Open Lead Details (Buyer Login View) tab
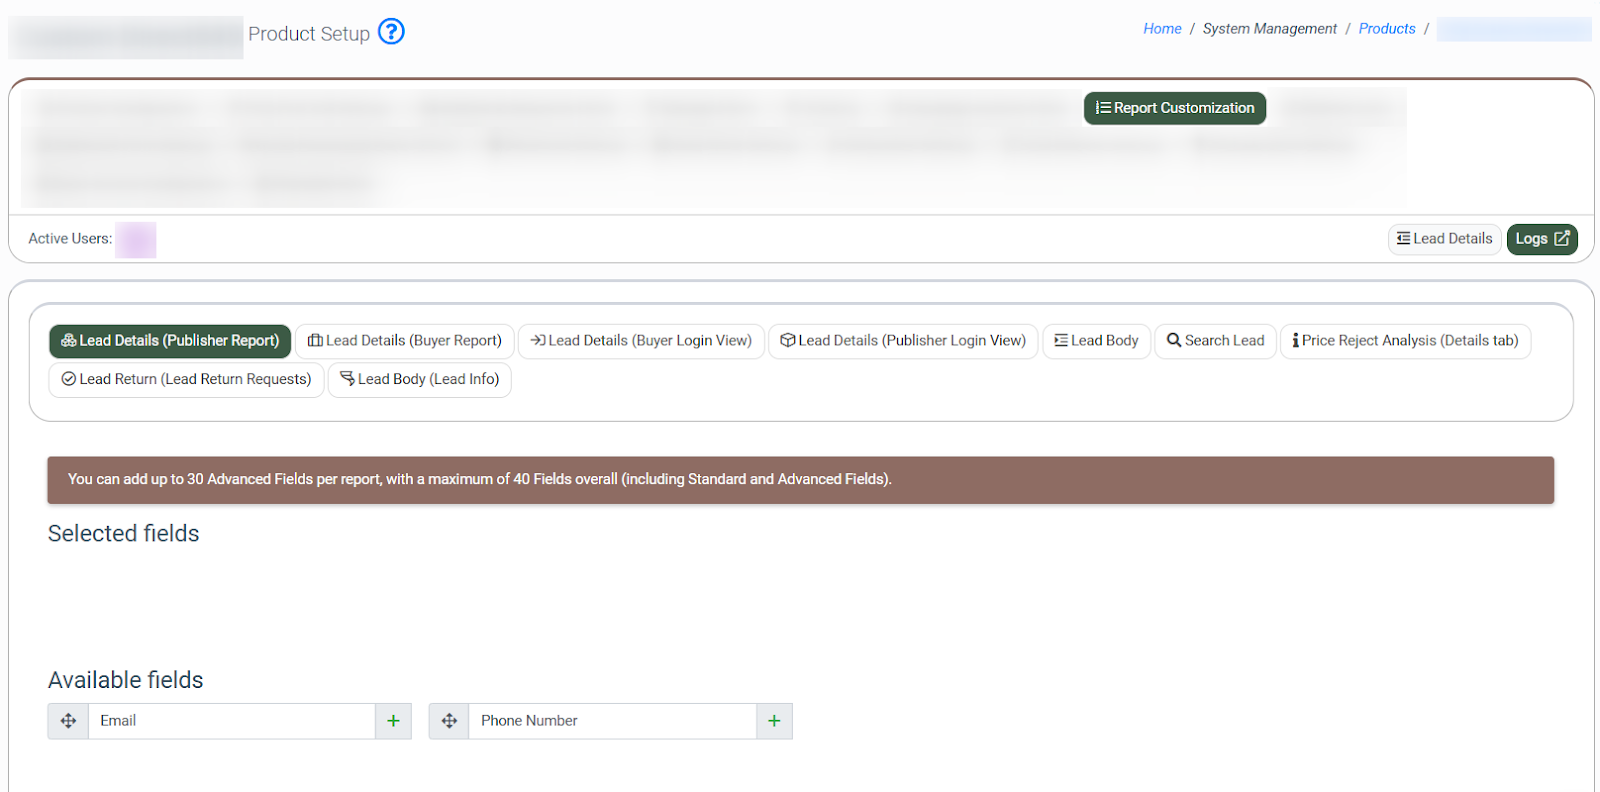The image size is (1600, 792). tap(641, 341)
